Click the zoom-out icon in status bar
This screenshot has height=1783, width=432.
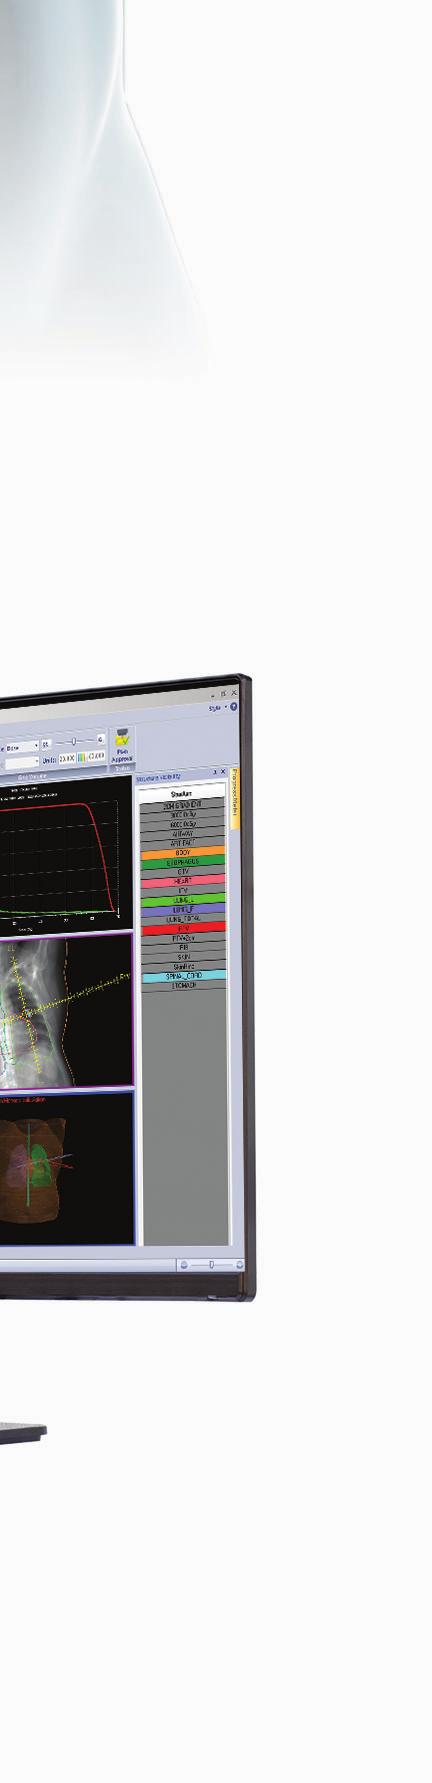coord(184,1264)
